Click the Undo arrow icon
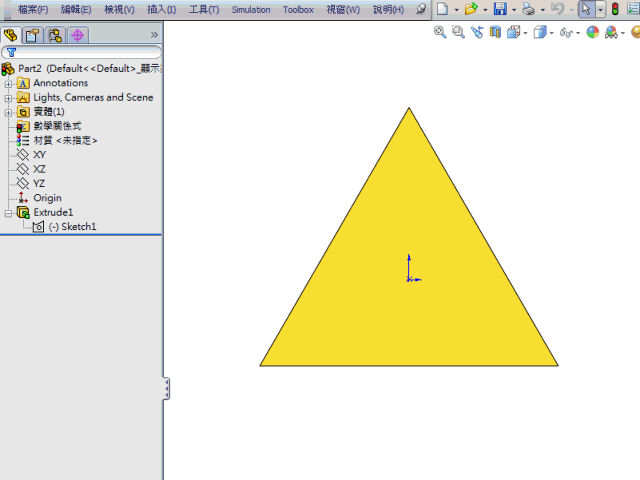 [x=558, y=9]
